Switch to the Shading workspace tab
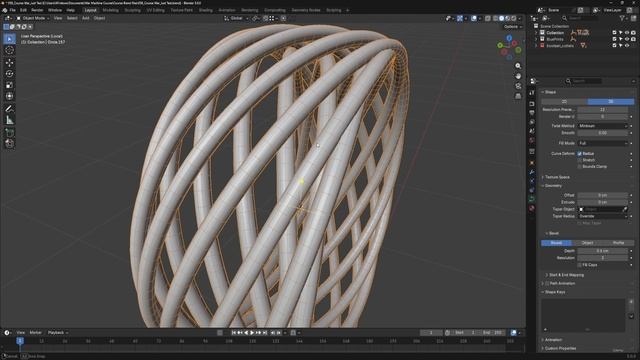Screen dimensions: 640x360 pos(206,10)
